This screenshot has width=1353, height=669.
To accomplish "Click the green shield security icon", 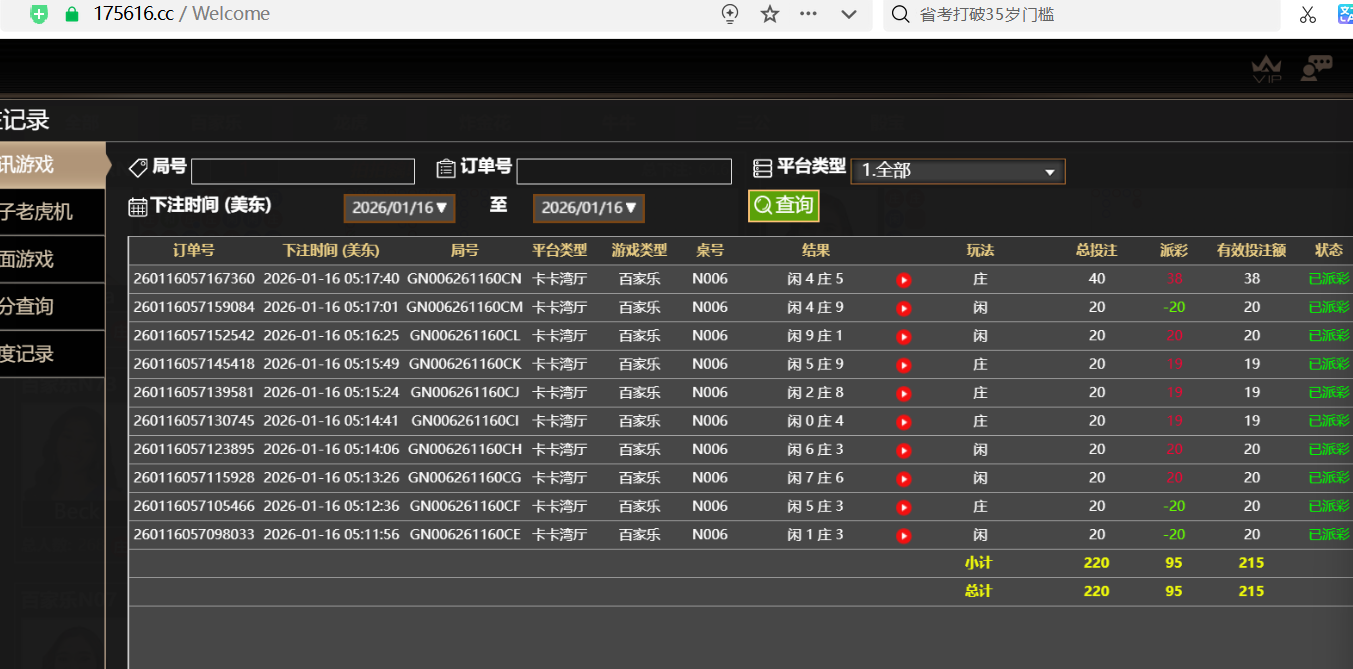I will (39, 14).
